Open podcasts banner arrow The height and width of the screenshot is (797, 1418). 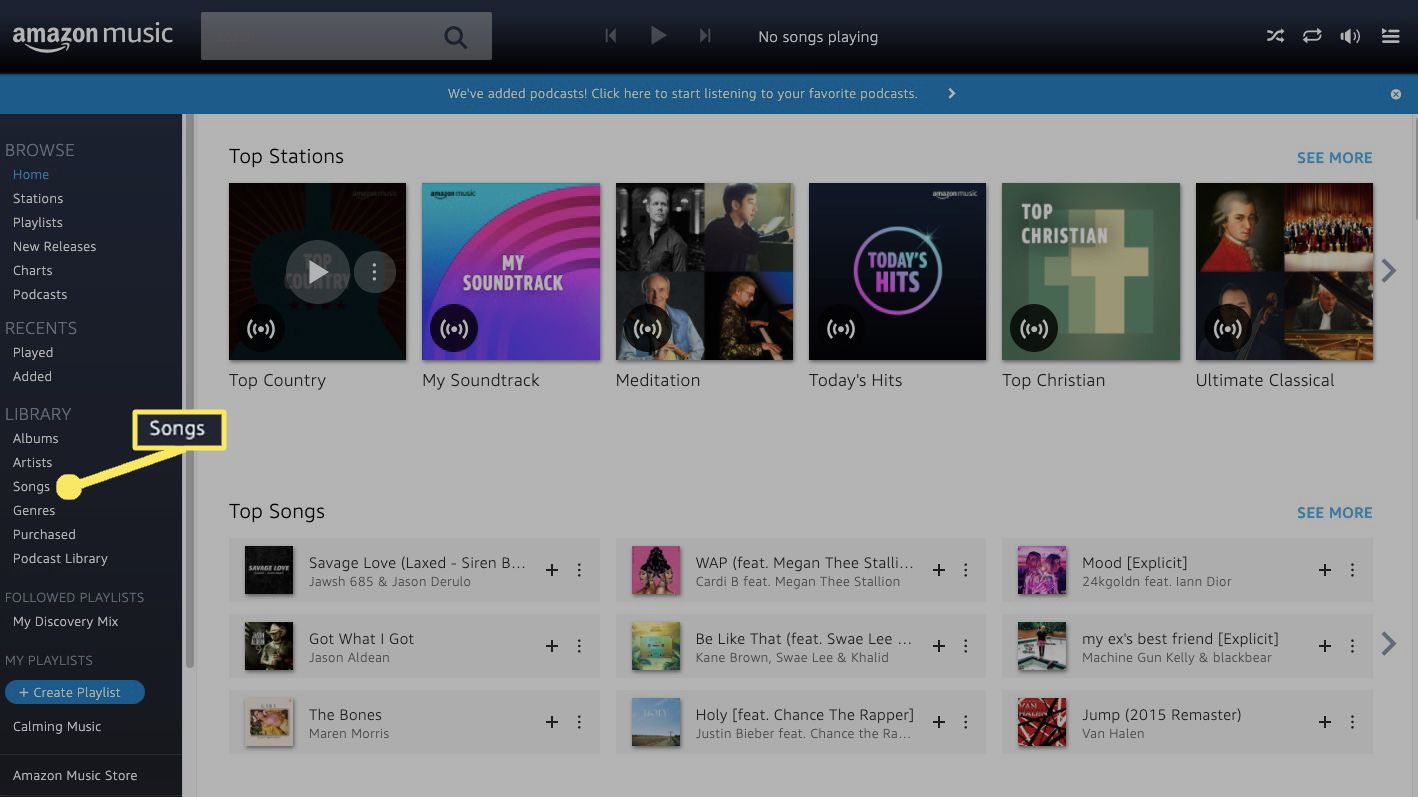click(x=952, y=93)
